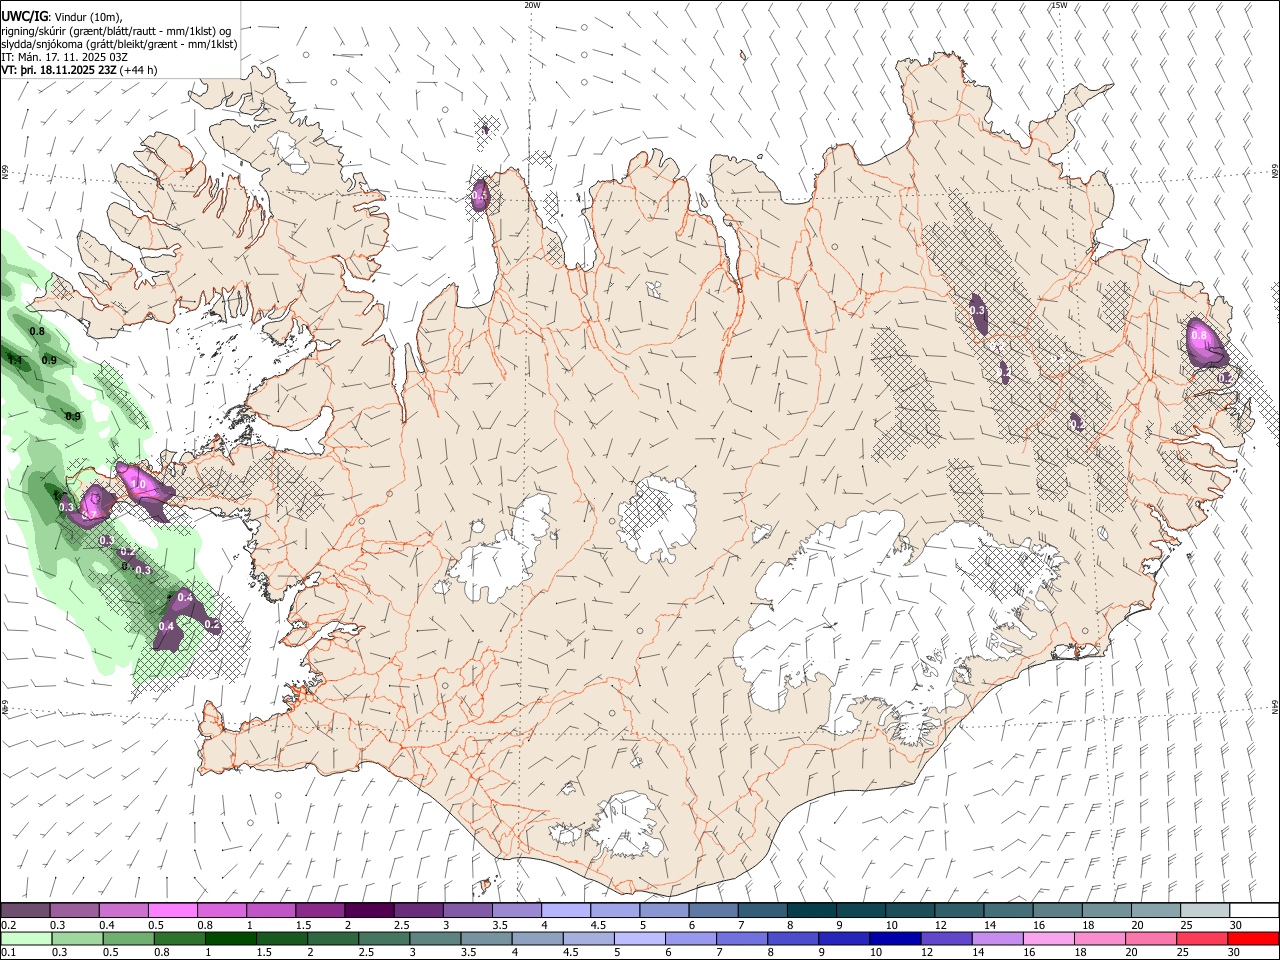Pick the upper-row swatch between 4 and 4.5
The height and width of the screenshot is (960, 1280).
pyautogui.click(x=566, y=910)
